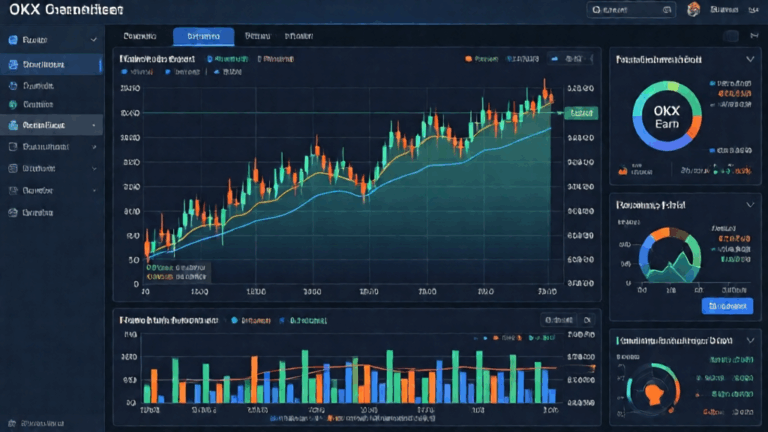The width and height of the screenshot is (768, 432).
Task: Collapse the OKX Earn panel with its chevron
Action: (x=750, y=59)
